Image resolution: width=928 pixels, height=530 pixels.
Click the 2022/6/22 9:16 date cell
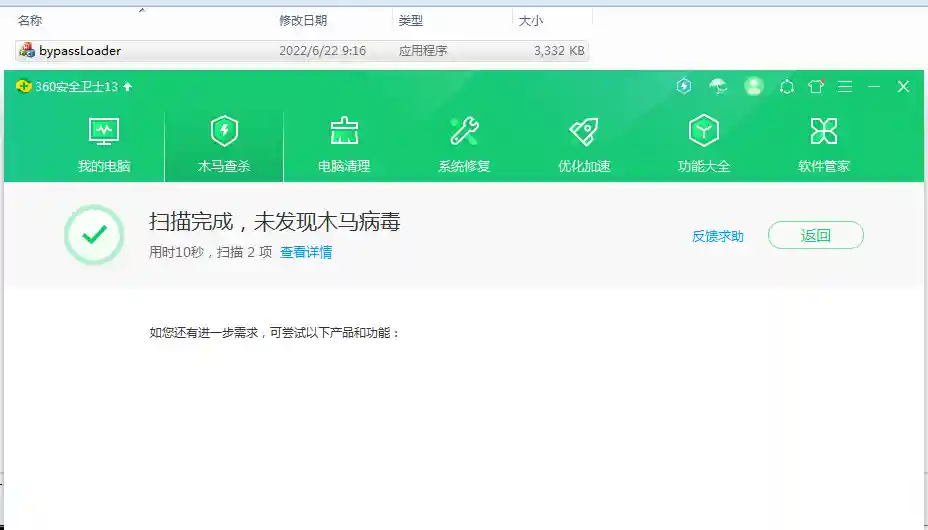(323, 51)
